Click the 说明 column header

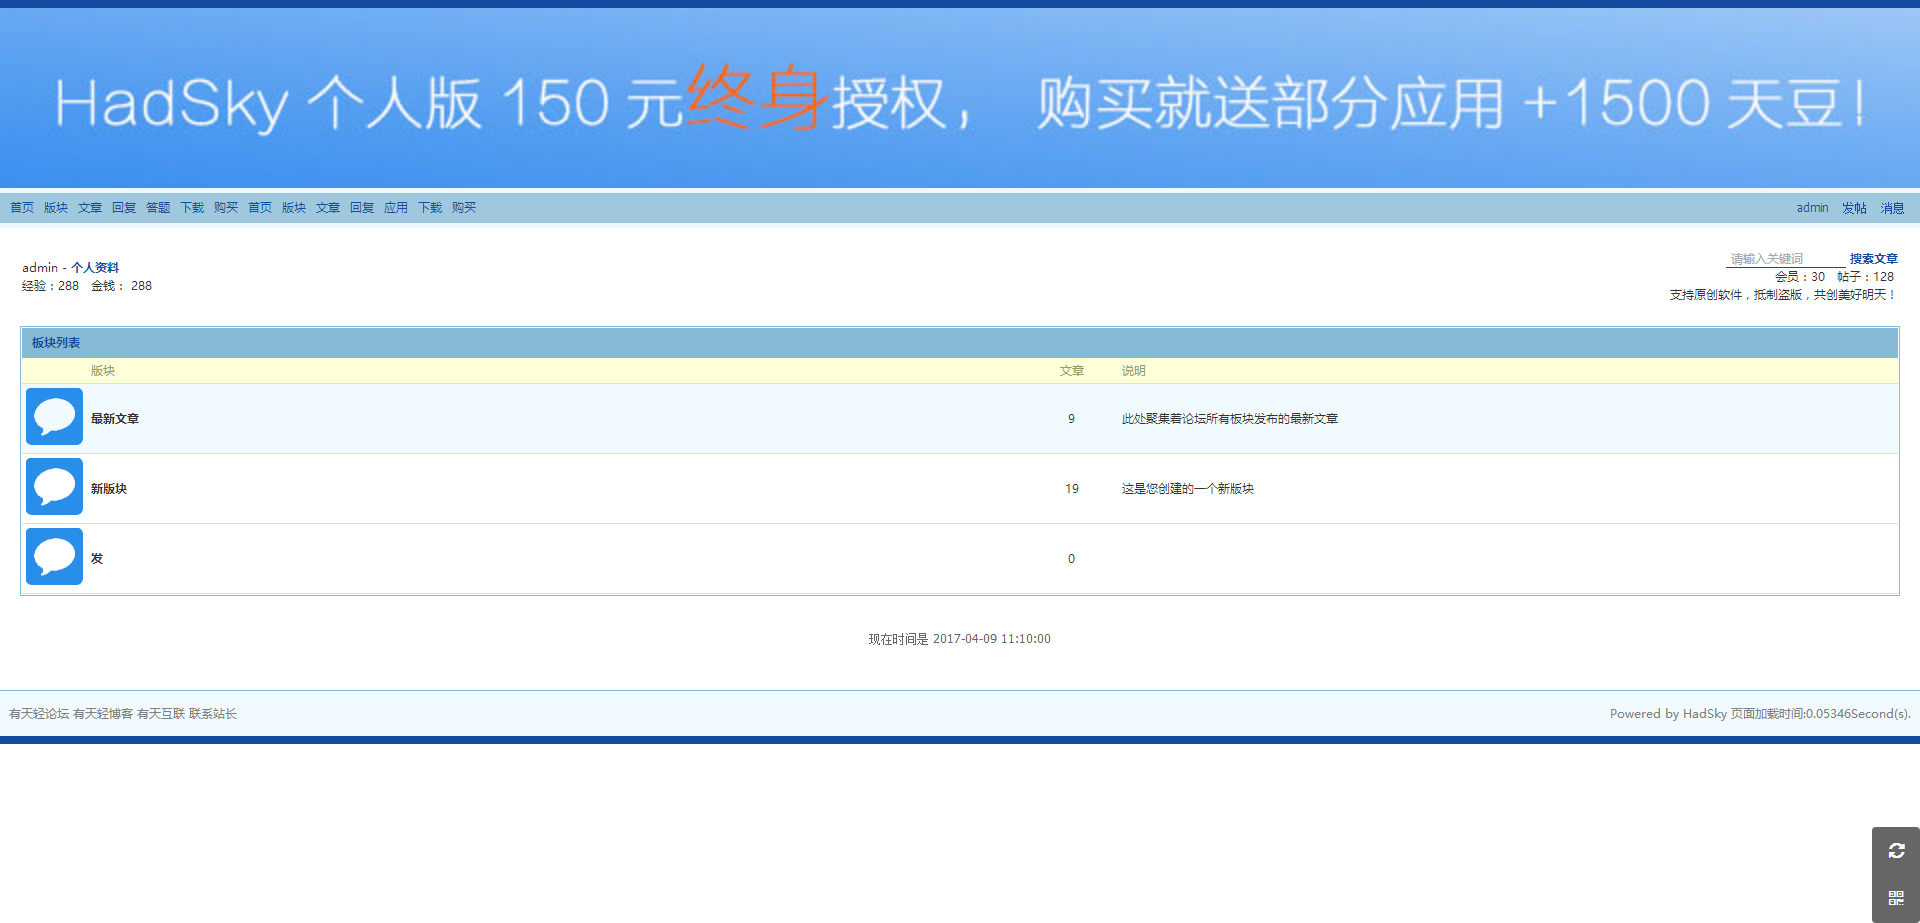pos(1133,371)
